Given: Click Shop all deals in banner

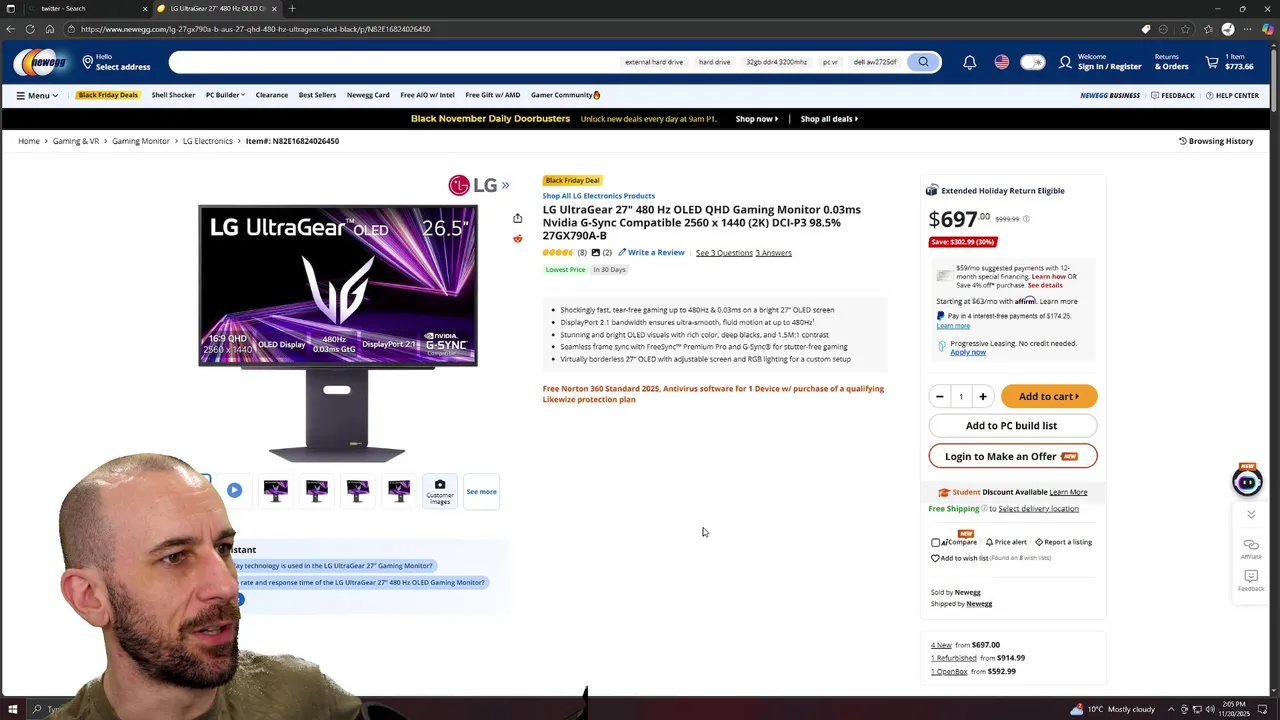Looking at the screenshot, I should coord(829,119).
